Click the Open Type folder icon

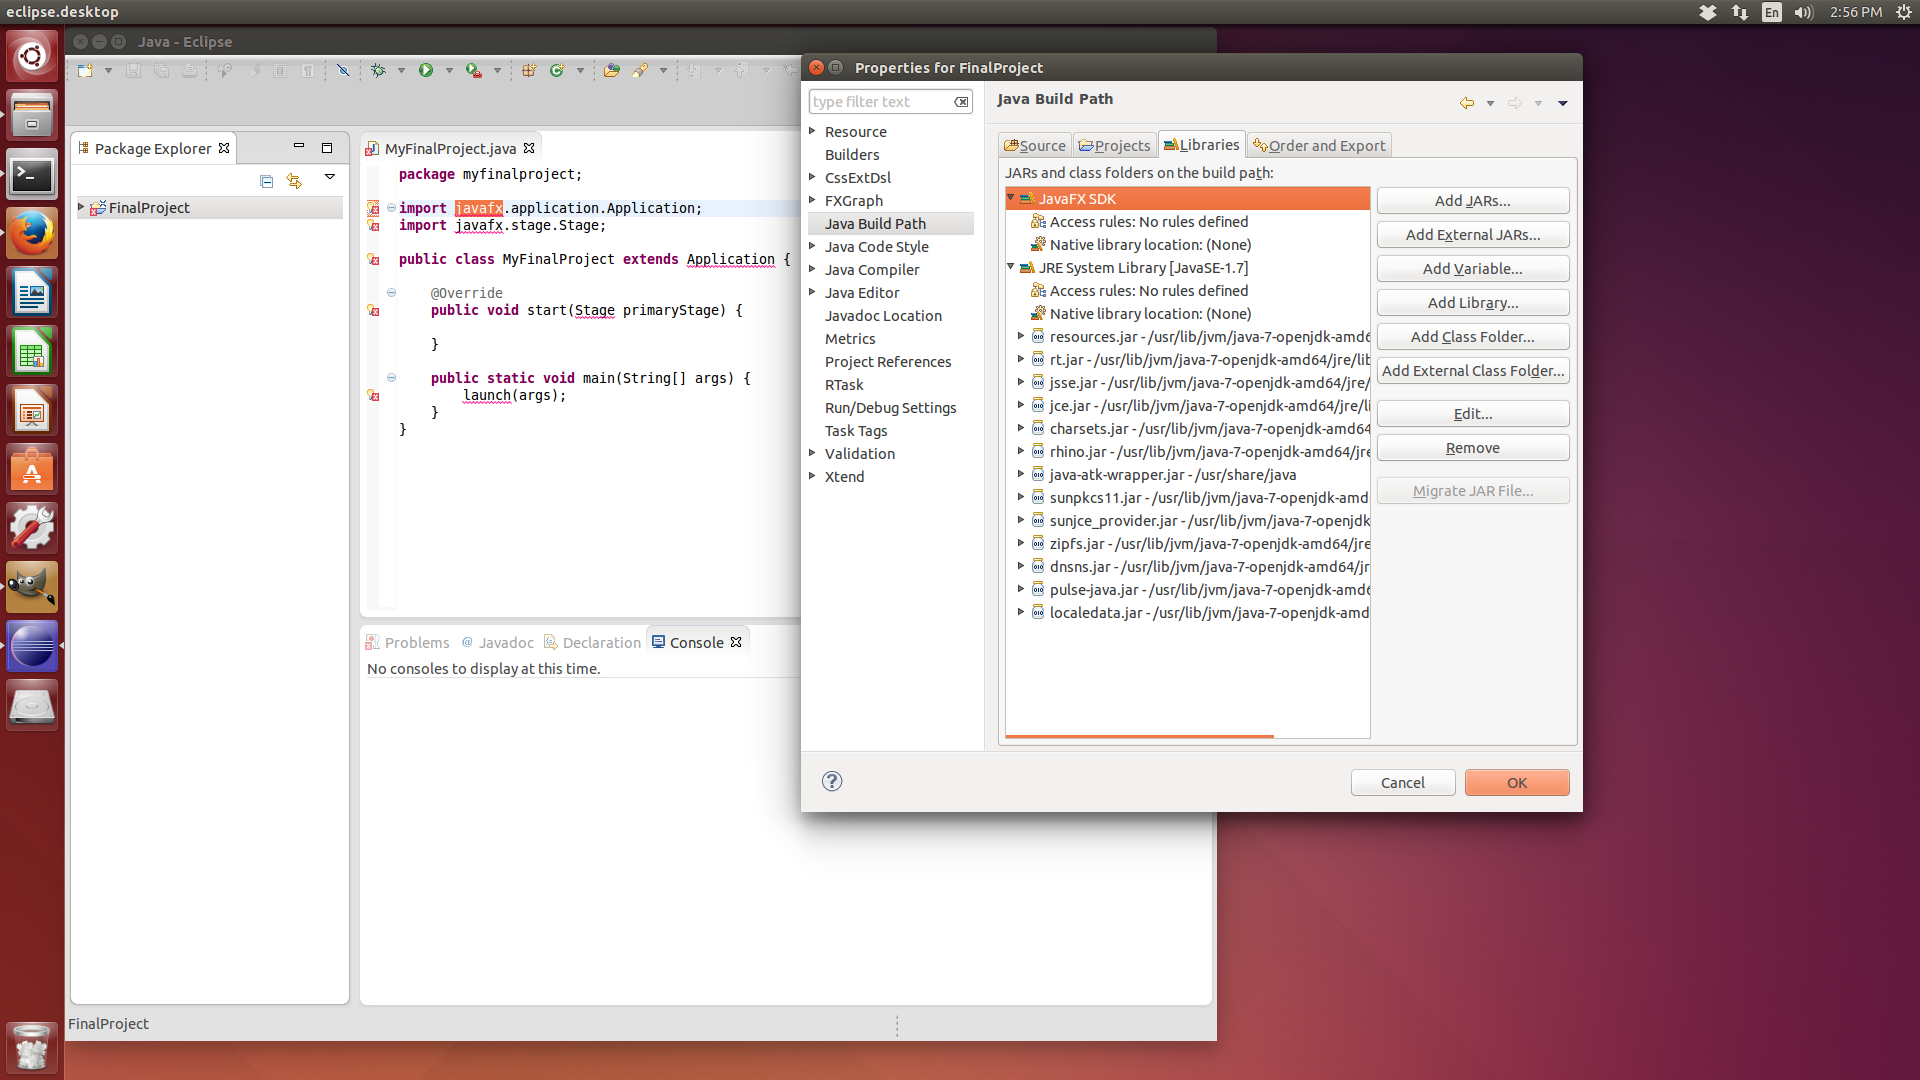pos(612,70)
